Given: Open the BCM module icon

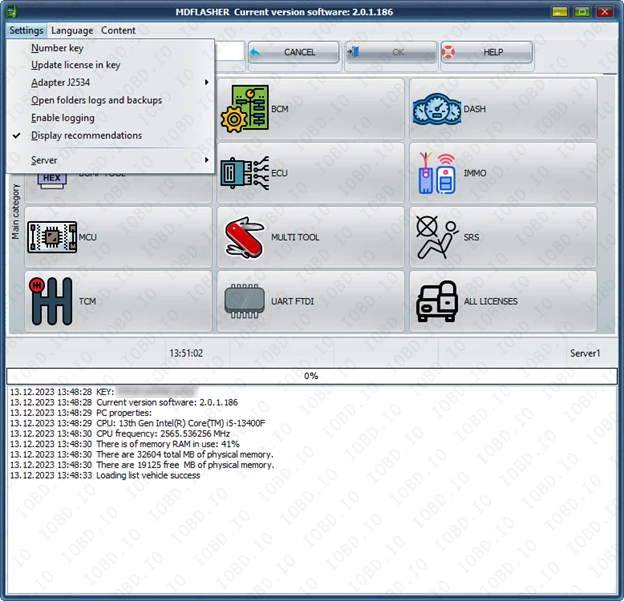Looking at the screenshot, I should click(245, 109).
